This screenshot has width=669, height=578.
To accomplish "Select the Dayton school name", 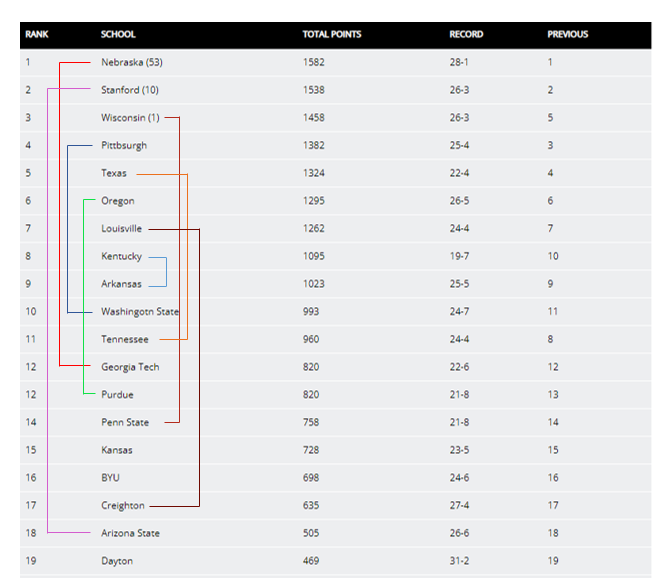I will pyautogui.click(x=117, y=561).
